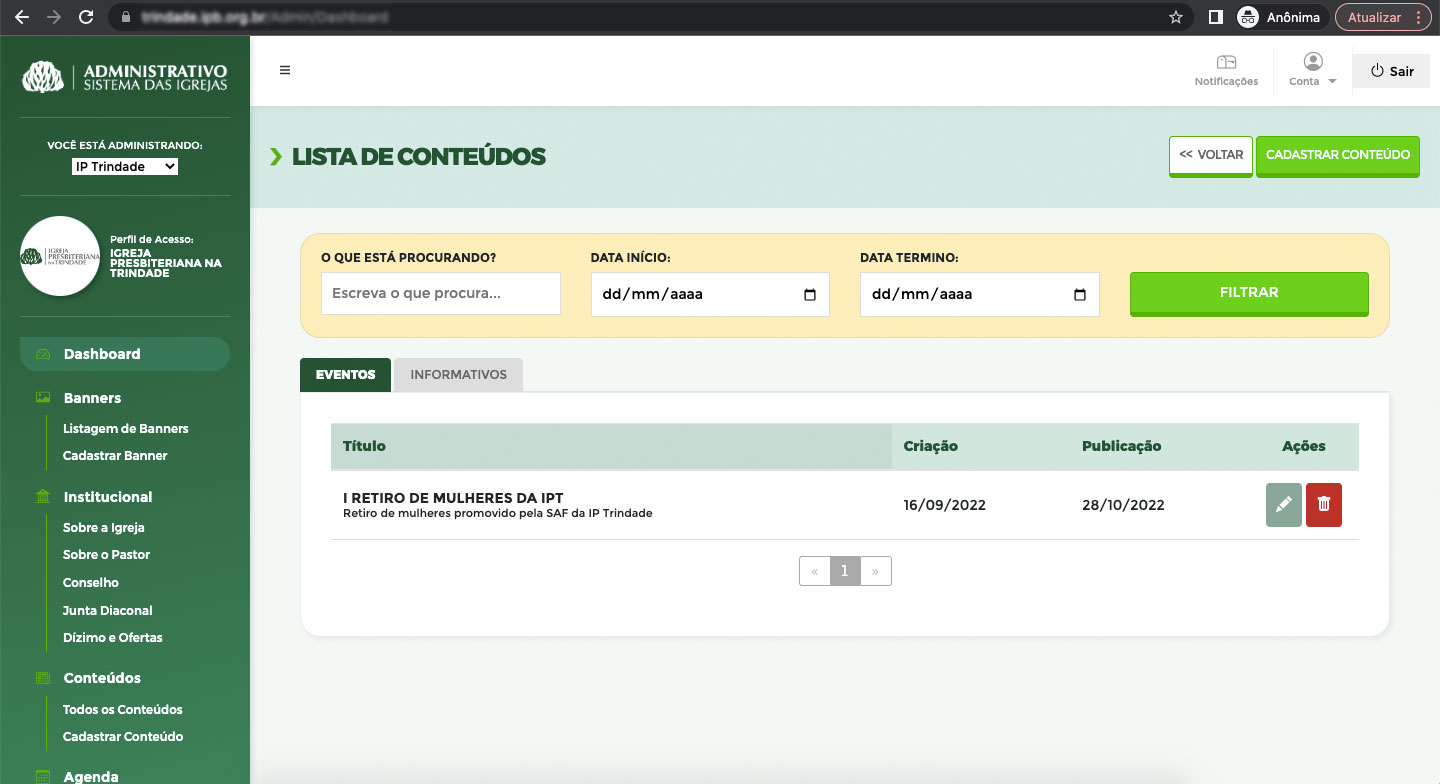Log out with the Sair button

1391,71
